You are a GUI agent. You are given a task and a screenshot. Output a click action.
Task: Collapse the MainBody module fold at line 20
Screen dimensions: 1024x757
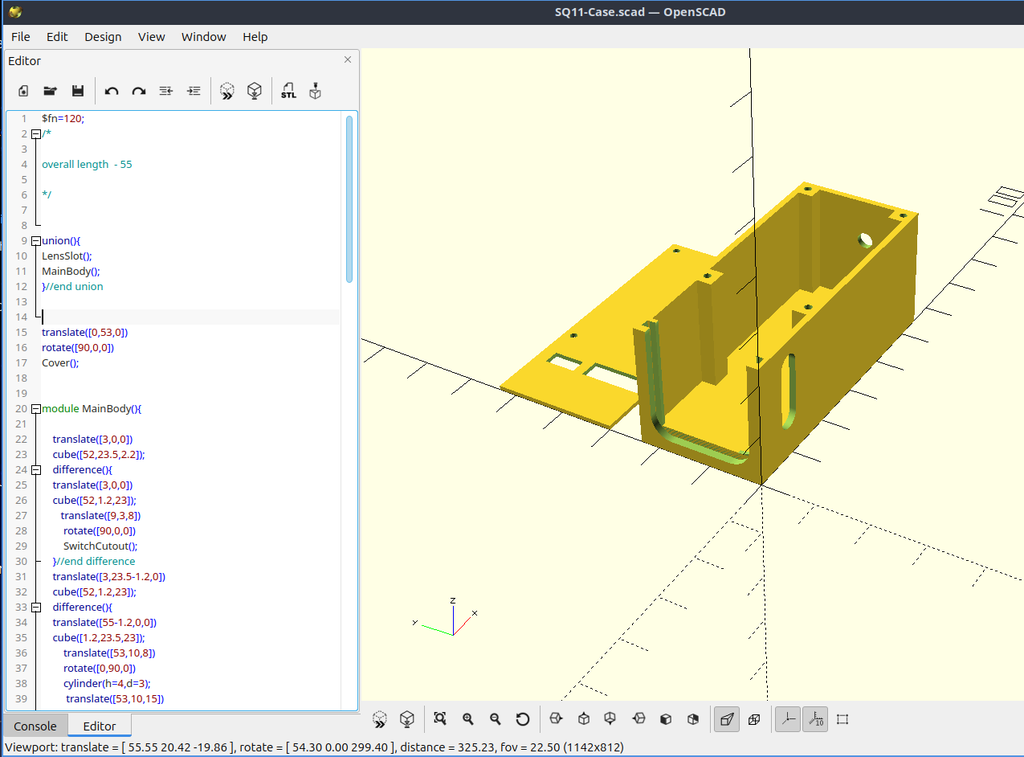(36, 409)
